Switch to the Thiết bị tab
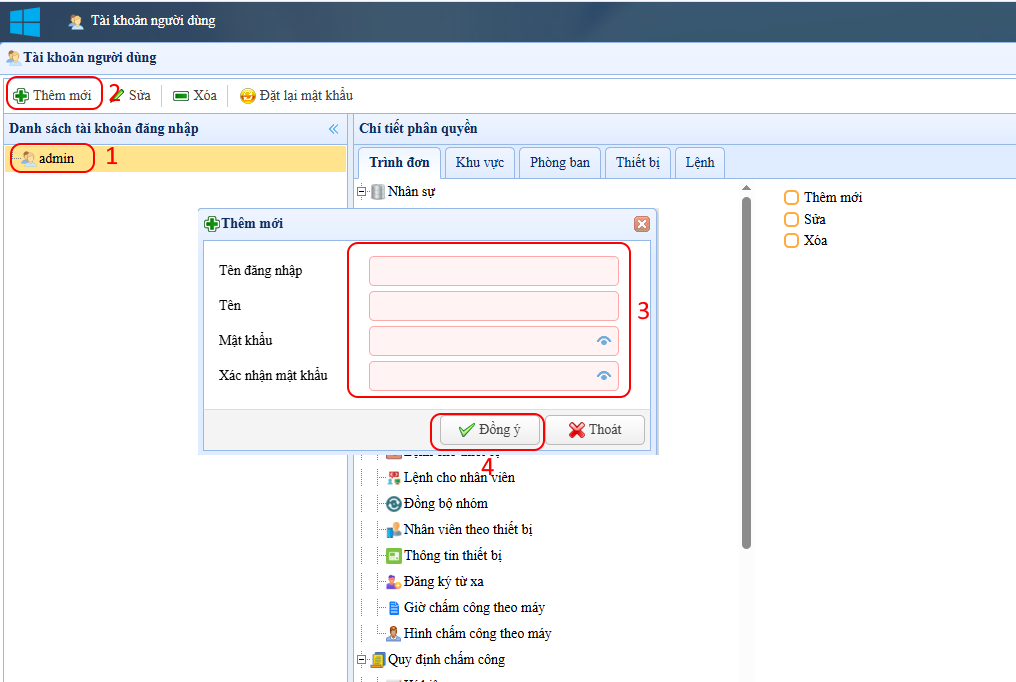Viewport: 1016px width, 682px height. tap(637, 162)
